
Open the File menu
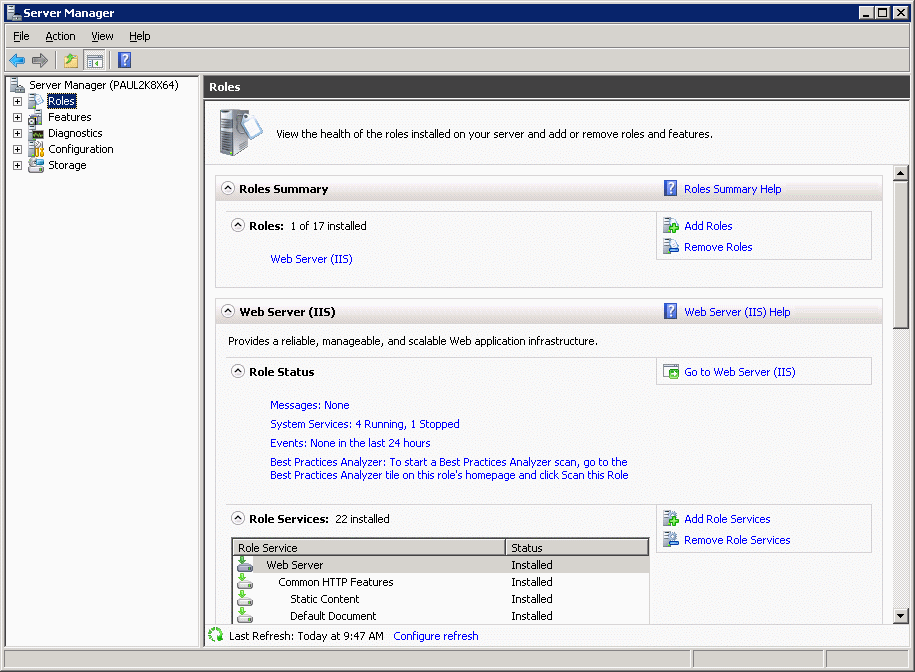21,36
